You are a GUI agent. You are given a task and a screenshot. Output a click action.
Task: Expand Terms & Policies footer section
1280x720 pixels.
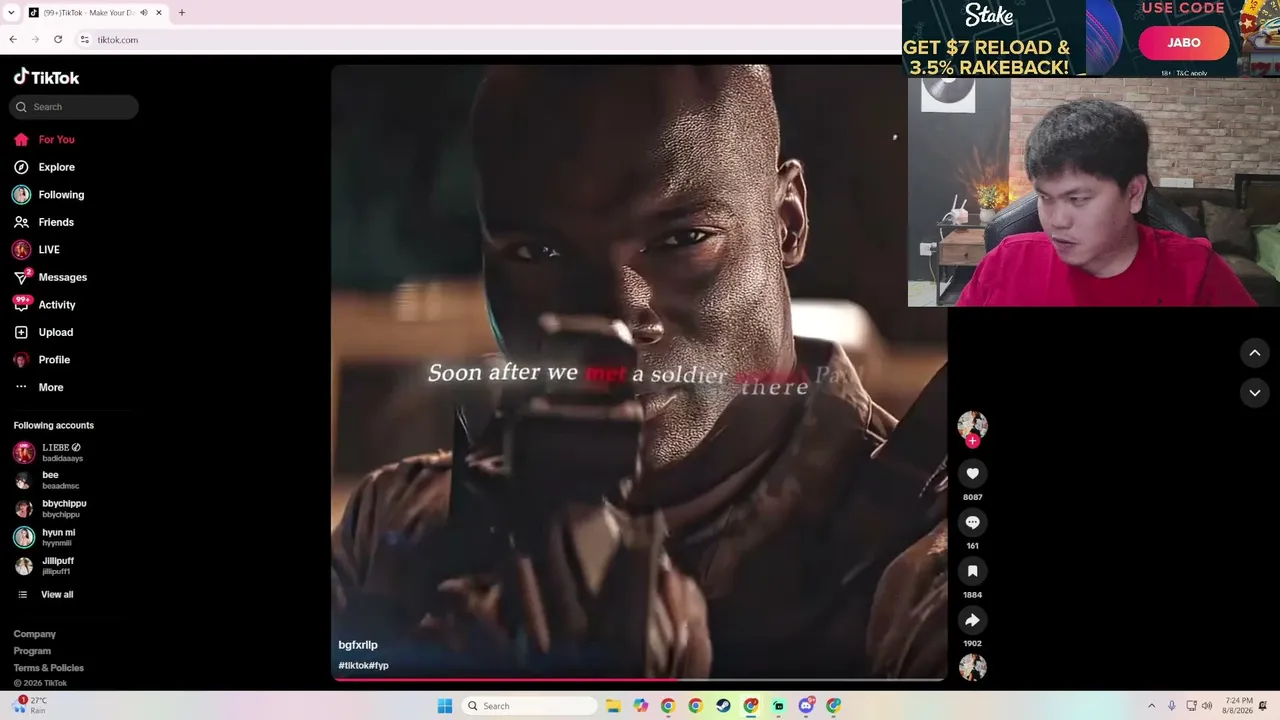49,668
